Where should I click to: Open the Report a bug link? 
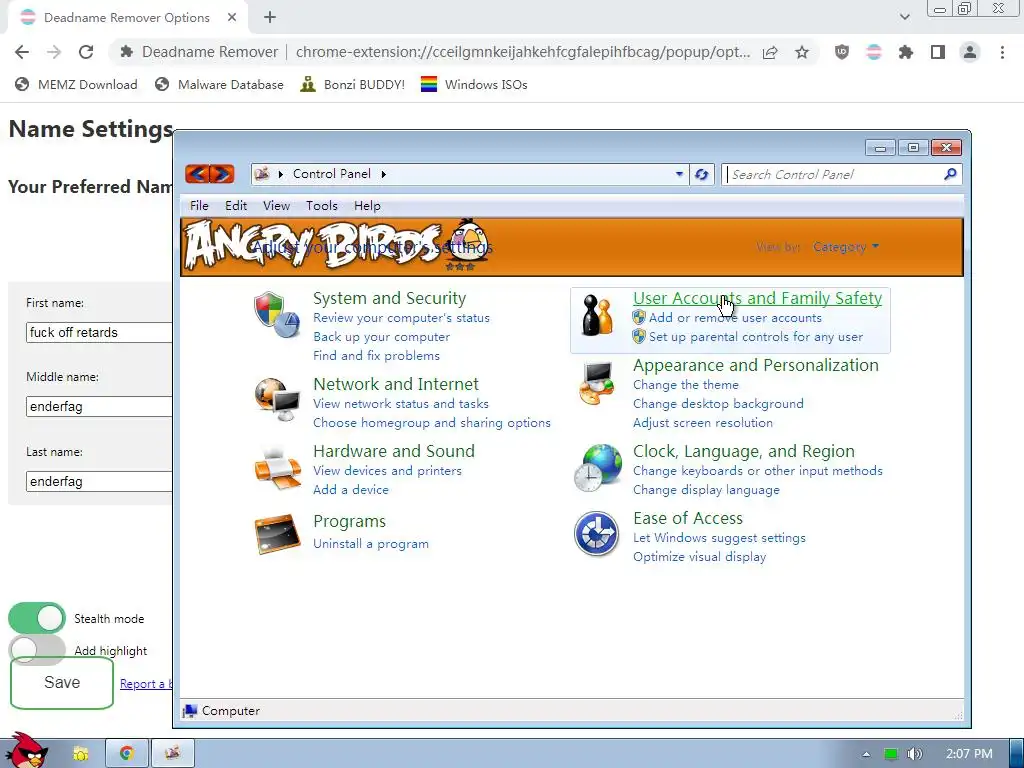146,684
